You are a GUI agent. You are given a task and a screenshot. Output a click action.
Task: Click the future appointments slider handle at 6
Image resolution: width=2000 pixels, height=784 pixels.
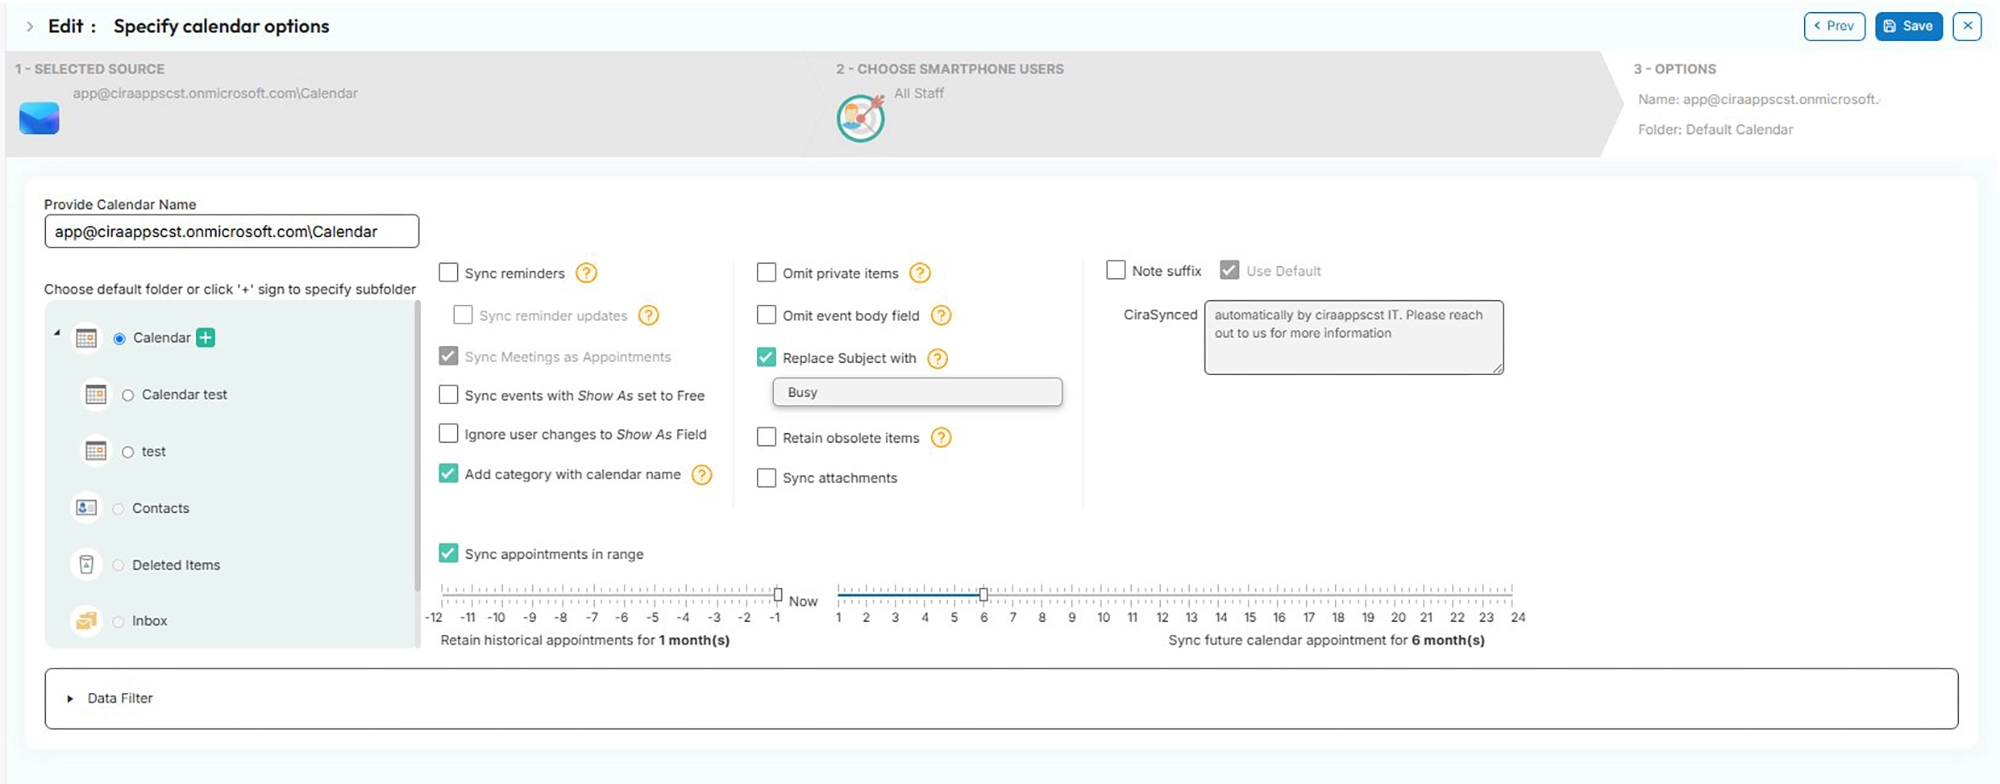(x=984, y=595)
